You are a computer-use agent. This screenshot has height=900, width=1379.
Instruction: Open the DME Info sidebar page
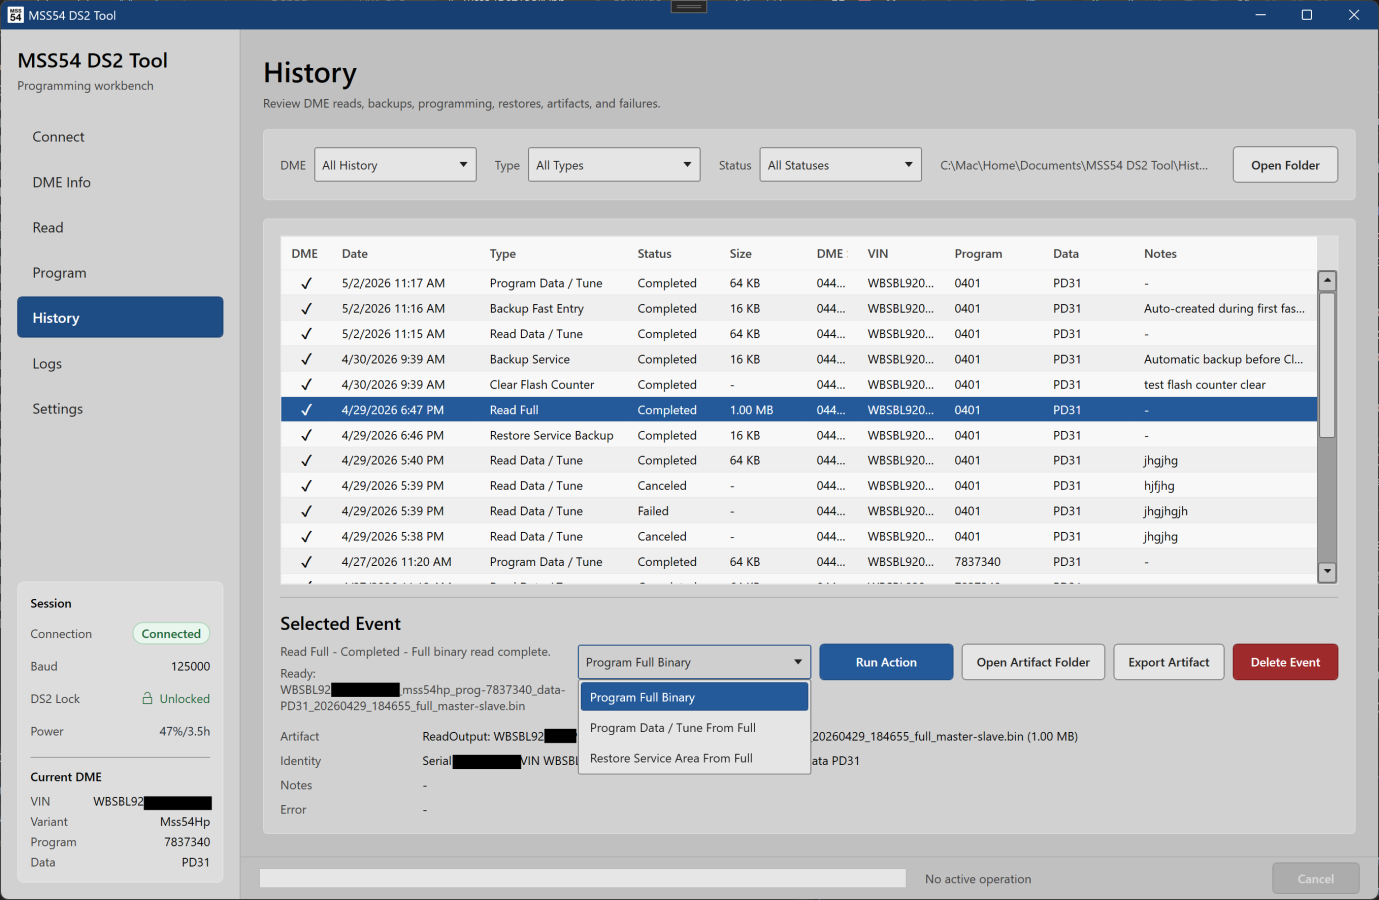pos(120,182)
